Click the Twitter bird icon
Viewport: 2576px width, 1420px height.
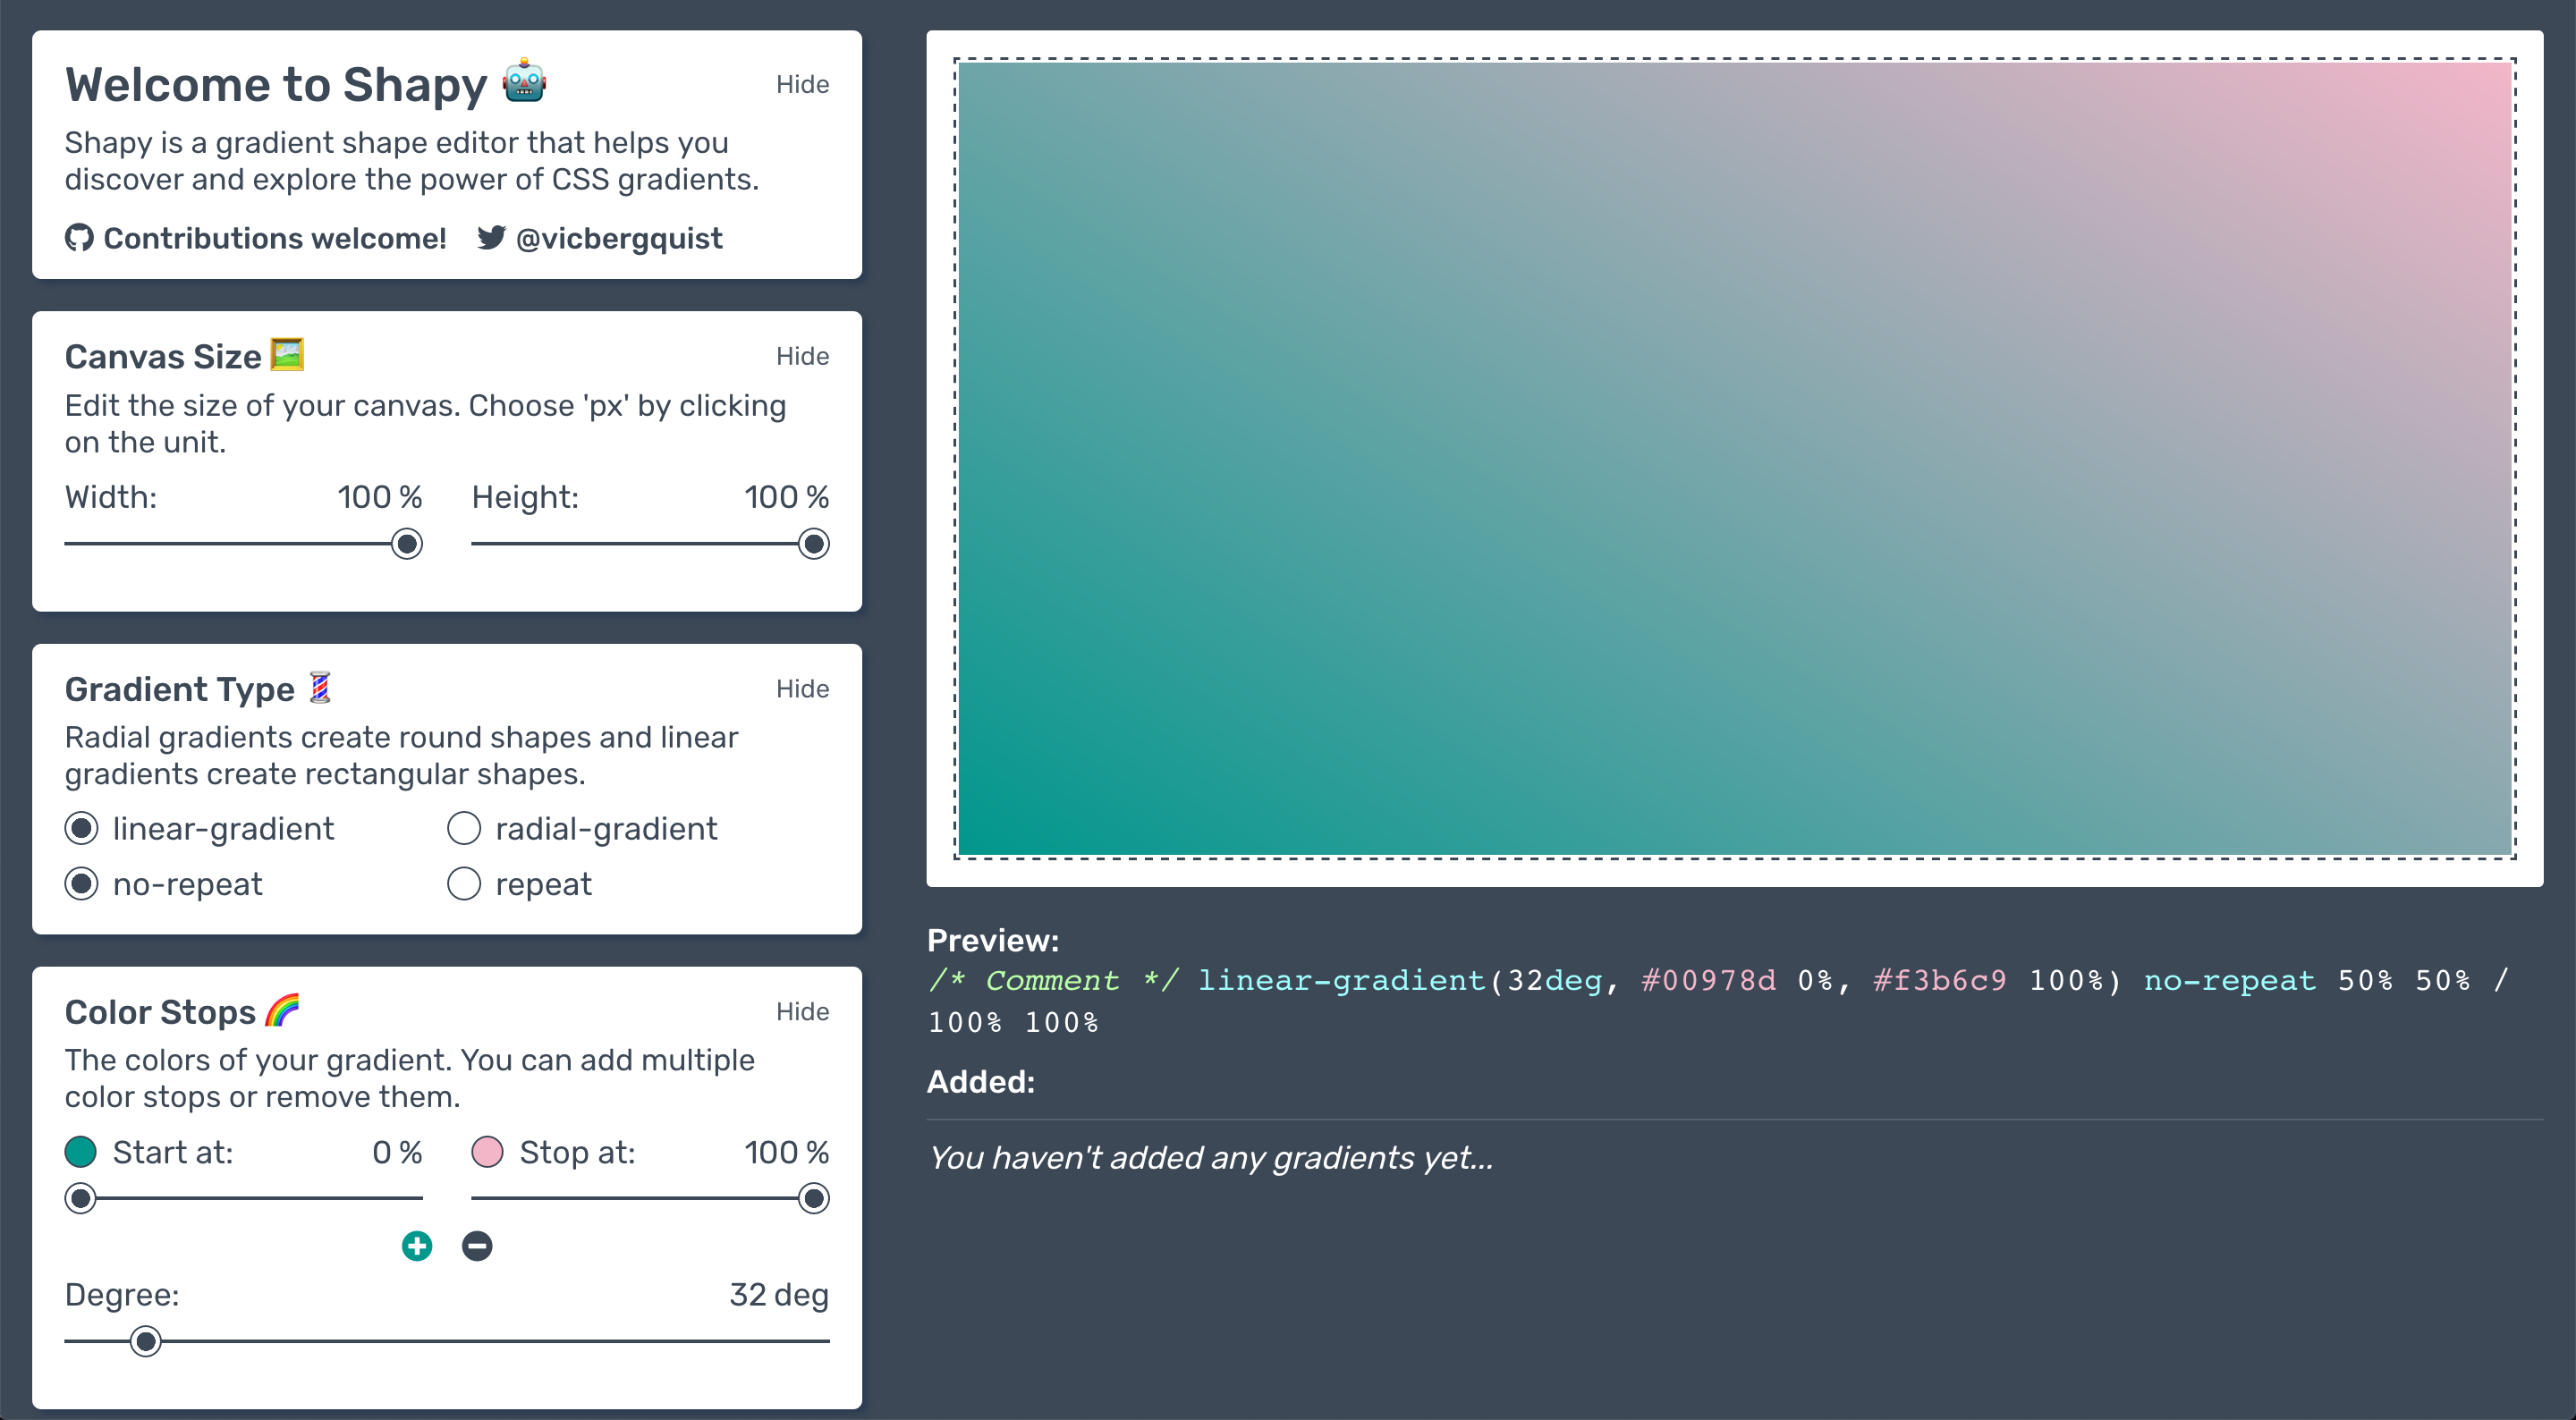click(491, 238)
